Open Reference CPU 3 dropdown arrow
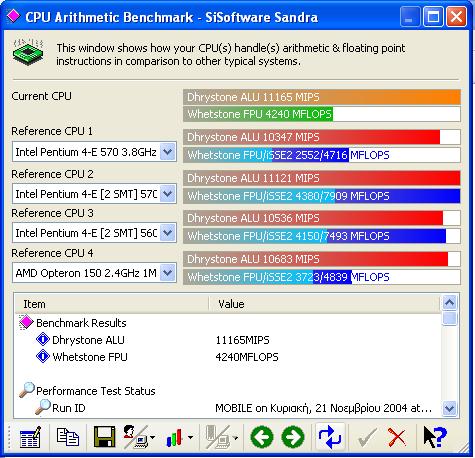This screenshot has height=458, width=475. point(168,233)
